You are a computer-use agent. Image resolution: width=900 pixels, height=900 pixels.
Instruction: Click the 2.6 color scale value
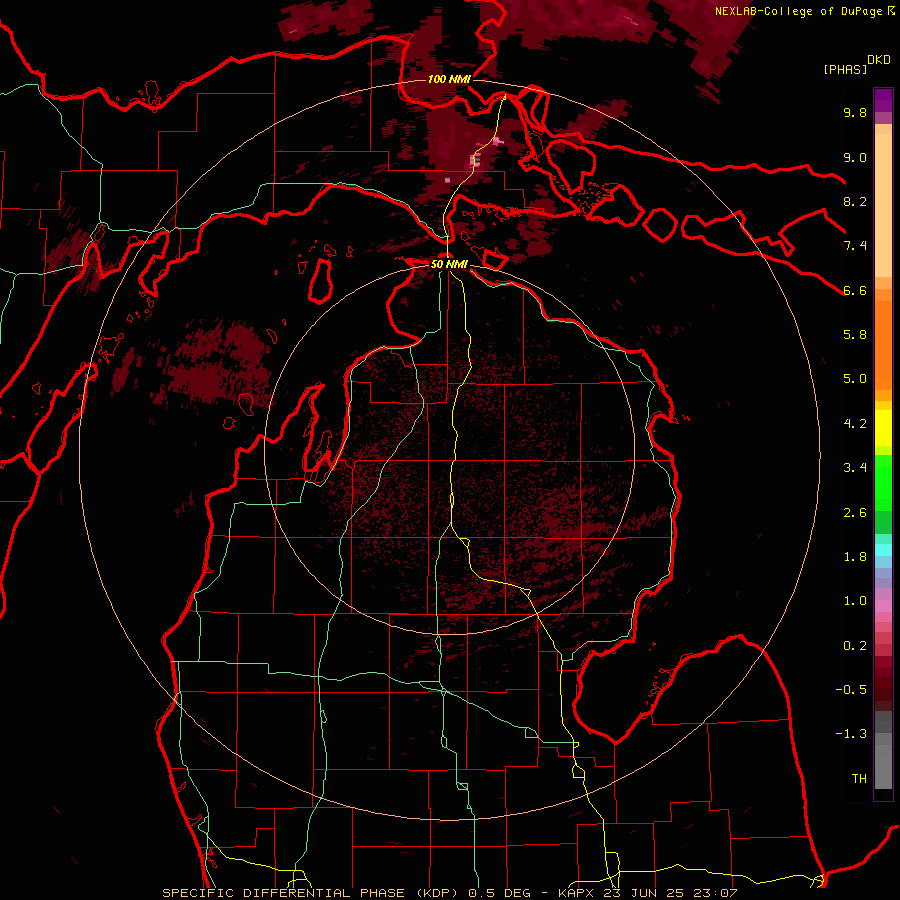click(855, 513)
